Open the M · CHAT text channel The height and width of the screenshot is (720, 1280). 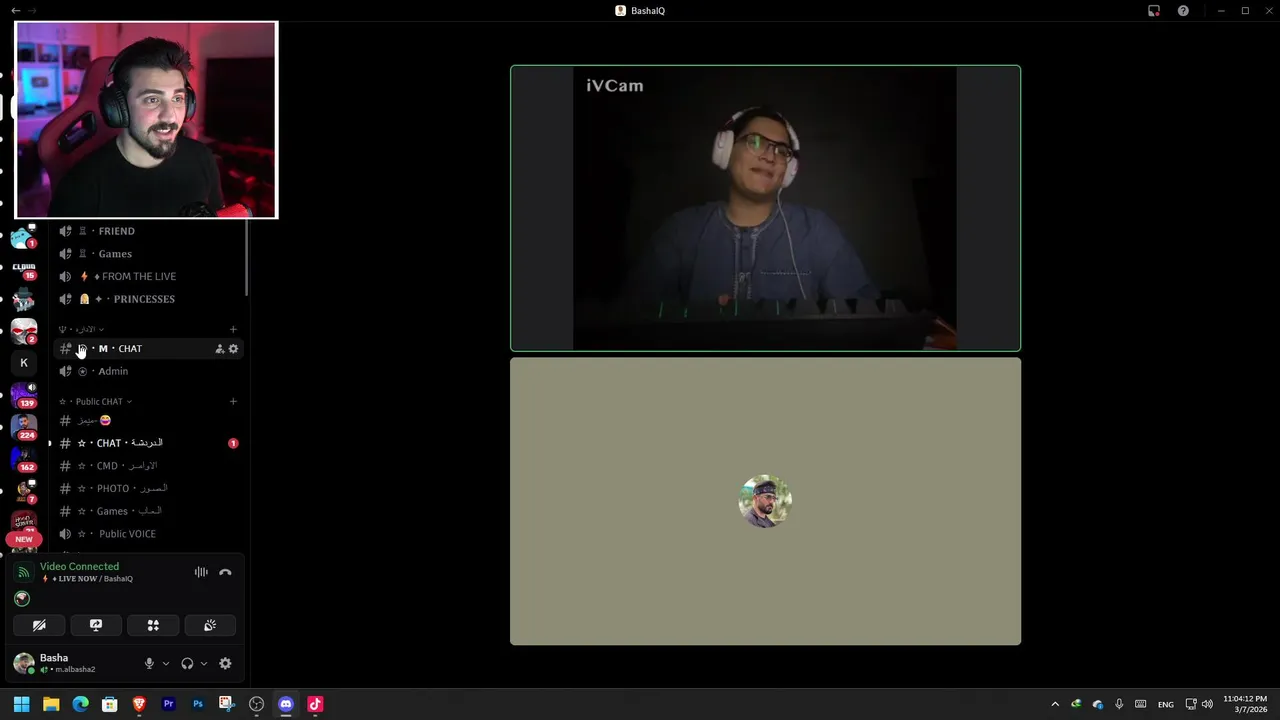[149, 349]
